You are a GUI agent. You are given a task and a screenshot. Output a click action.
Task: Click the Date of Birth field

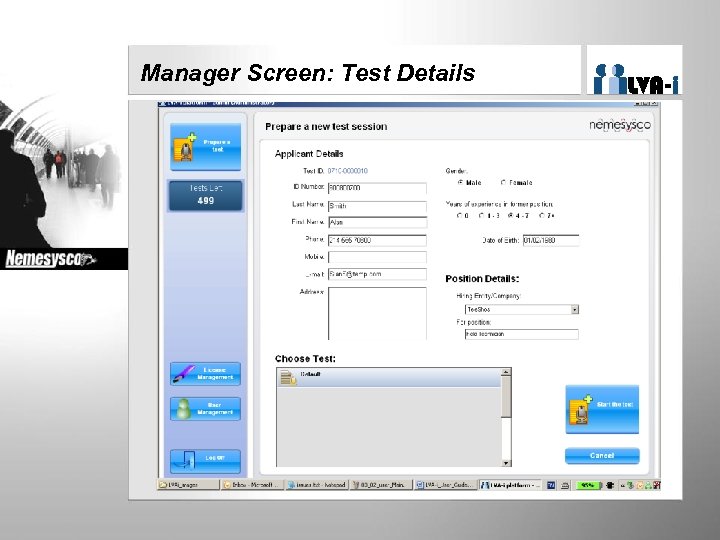coord(551,240)
